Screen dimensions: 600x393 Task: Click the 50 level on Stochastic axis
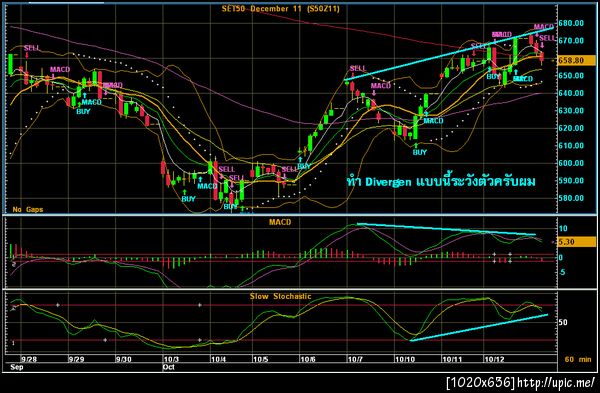click(562, 322)
